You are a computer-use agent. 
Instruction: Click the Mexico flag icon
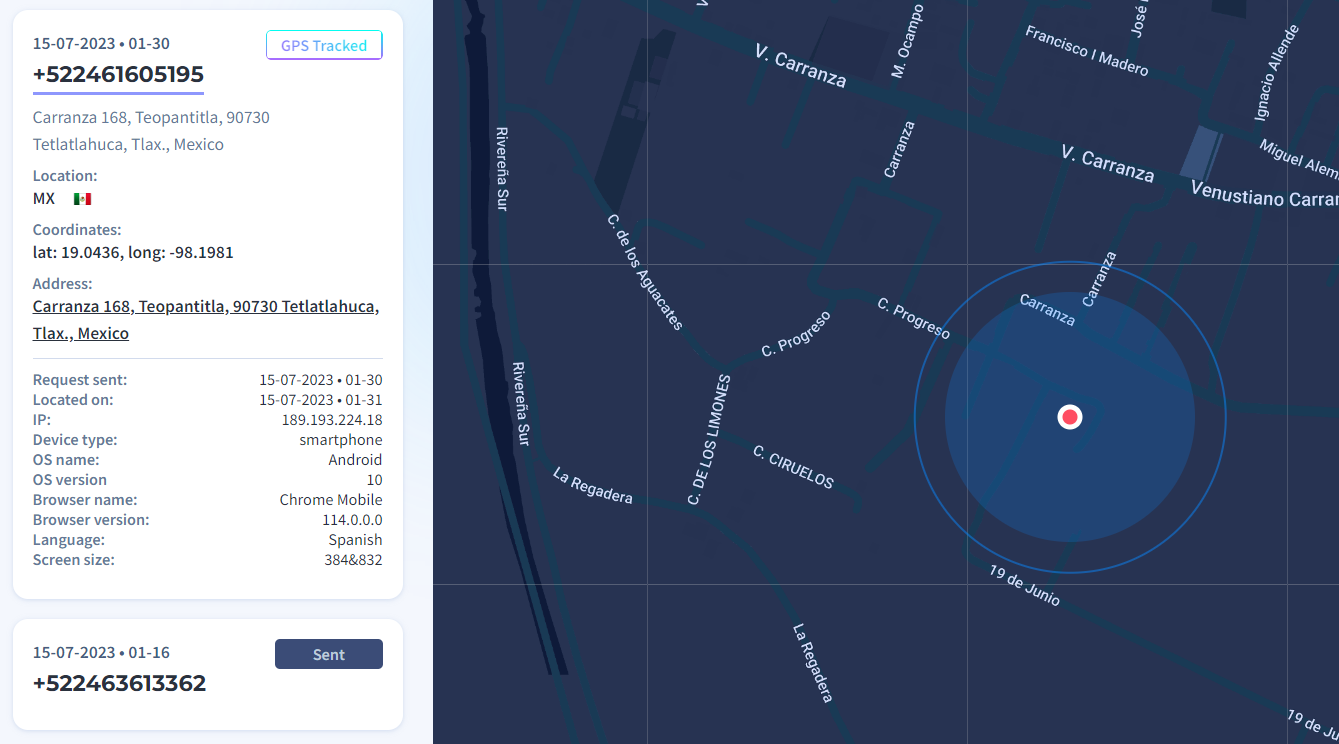click(82, 199)
